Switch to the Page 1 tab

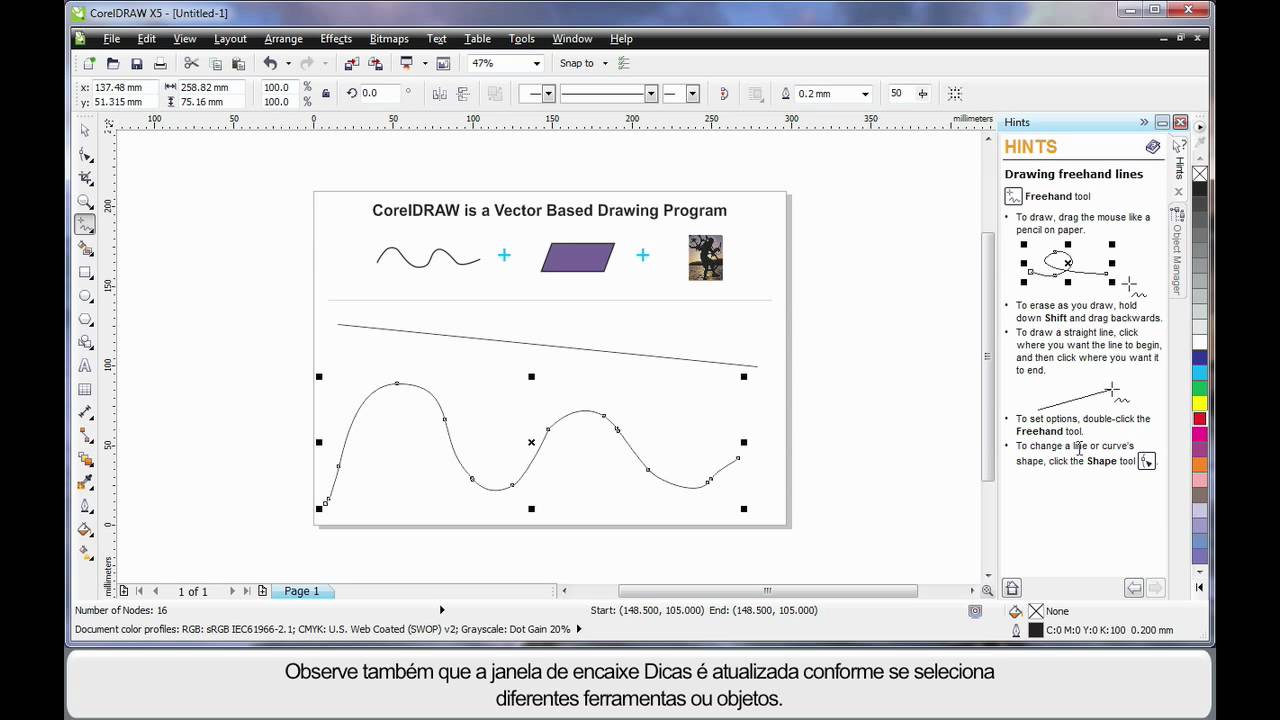[302, 591]
